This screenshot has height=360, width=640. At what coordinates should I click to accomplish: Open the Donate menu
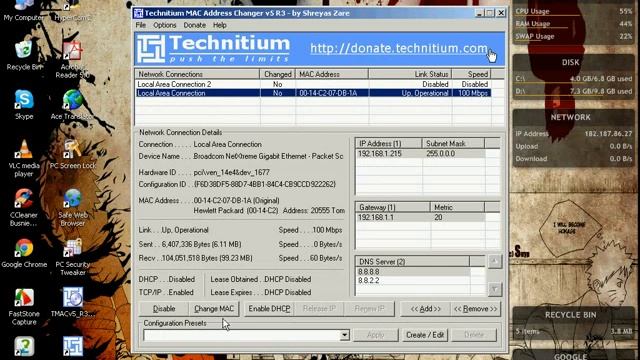pyautogui.click(x=194, y=25)
